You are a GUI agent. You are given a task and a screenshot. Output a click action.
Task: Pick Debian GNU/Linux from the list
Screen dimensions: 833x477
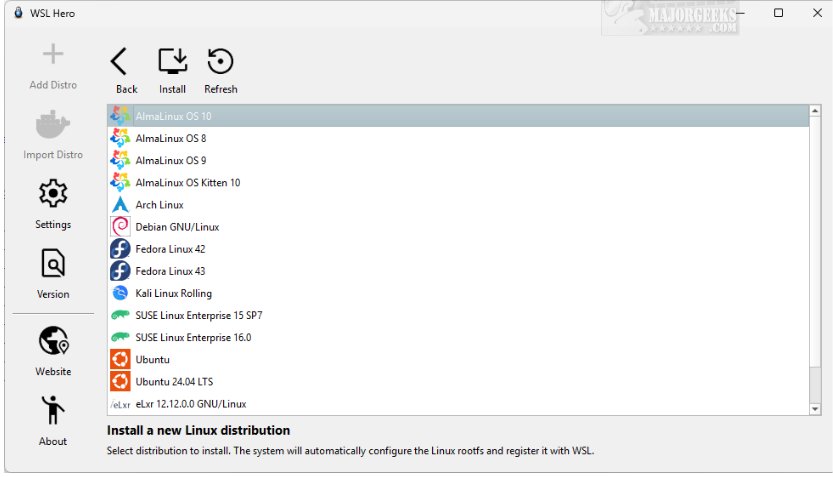[458, 227]
